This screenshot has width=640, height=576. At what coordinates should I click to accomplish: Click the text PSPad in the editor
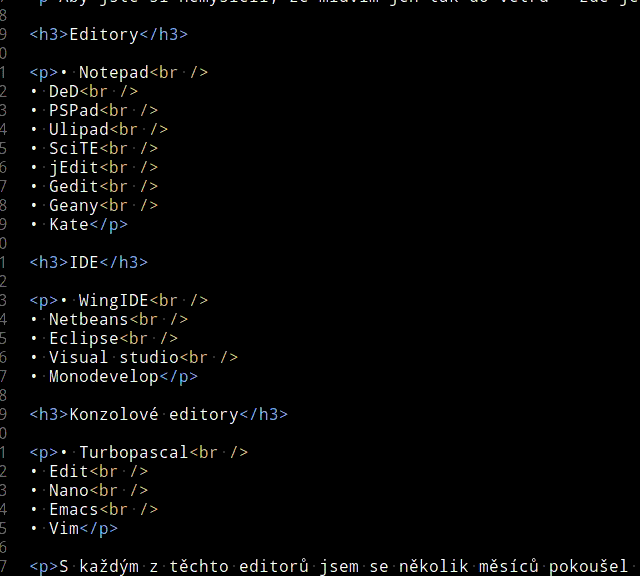pos(74,110)
